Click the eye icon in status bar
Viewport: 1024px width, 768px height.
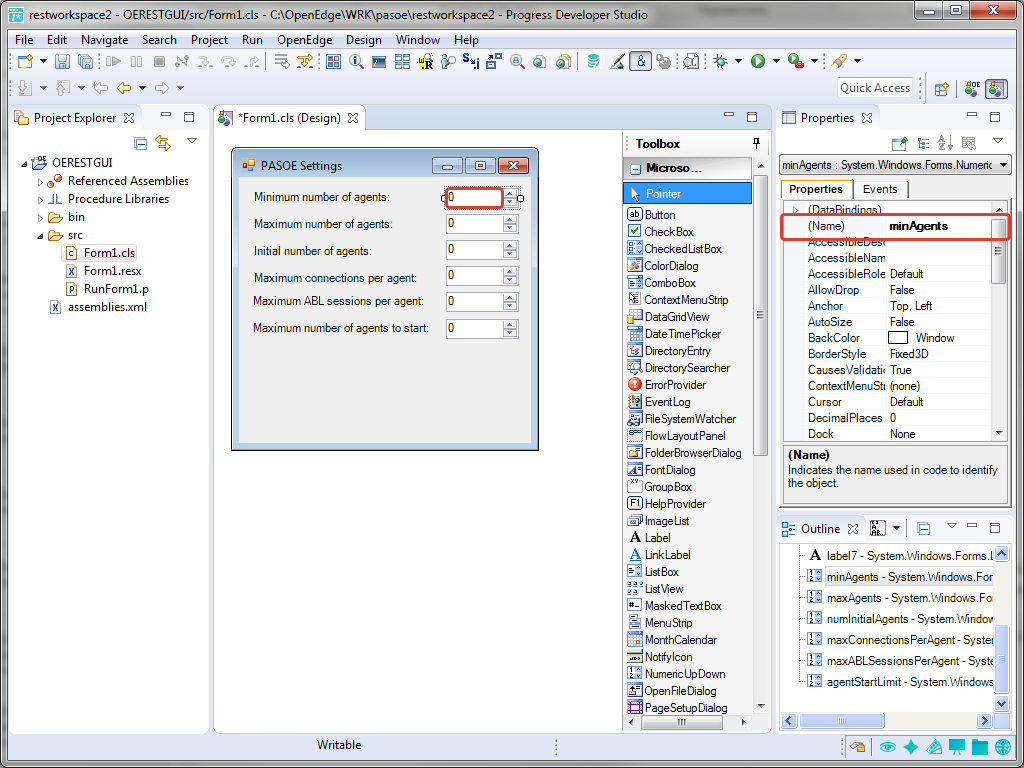tap(888, 747)
